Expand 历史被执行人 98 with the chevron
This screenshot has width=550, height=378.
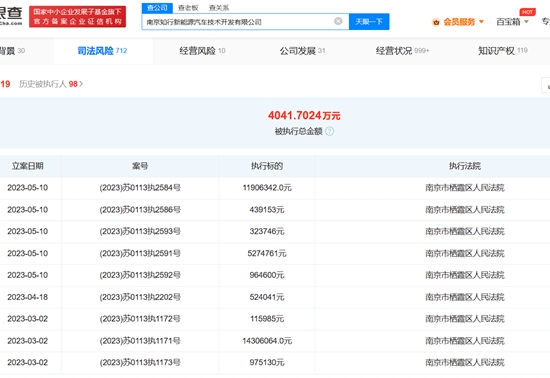(81, 84)
